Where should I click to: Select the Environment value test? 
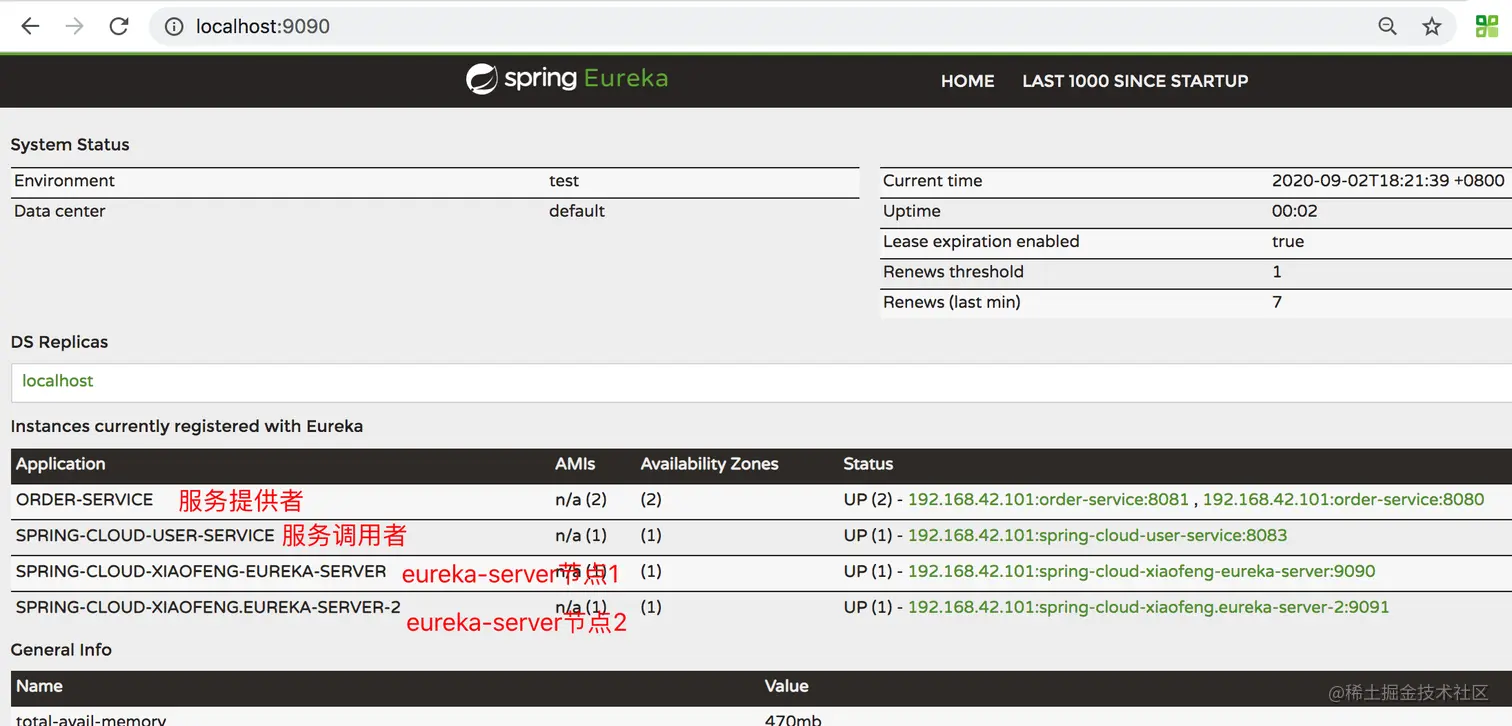coord(564,181)
